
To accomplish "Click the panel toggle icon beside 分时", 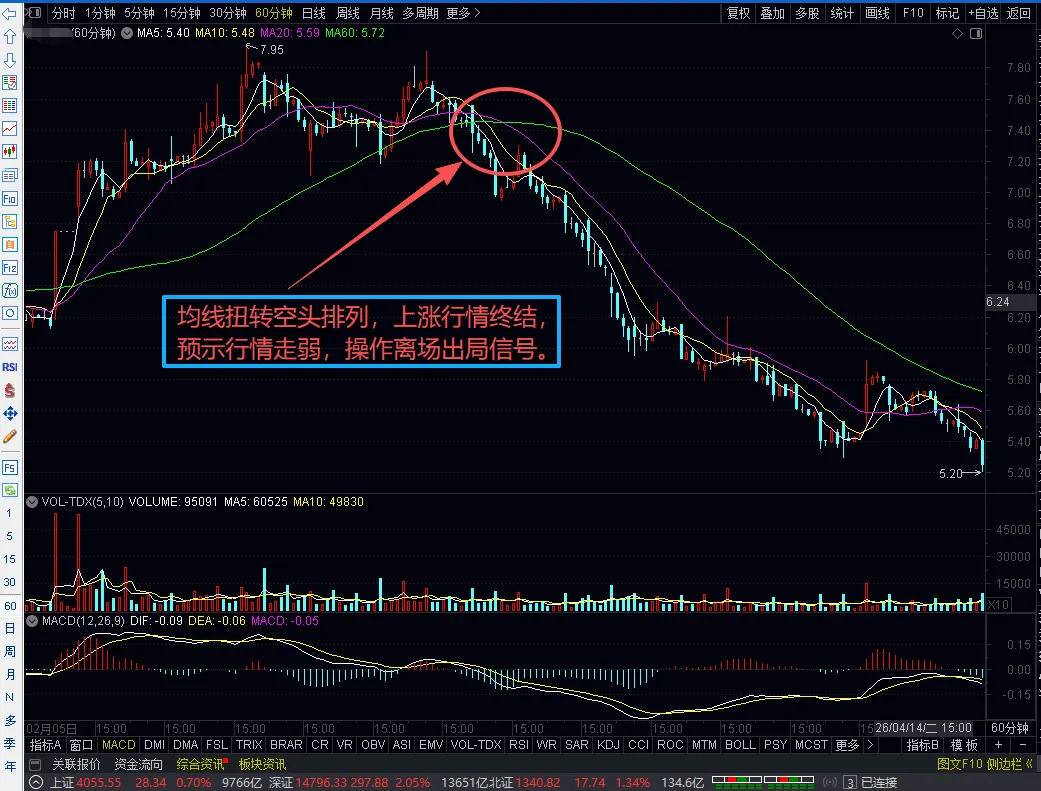I will point(35,13).
